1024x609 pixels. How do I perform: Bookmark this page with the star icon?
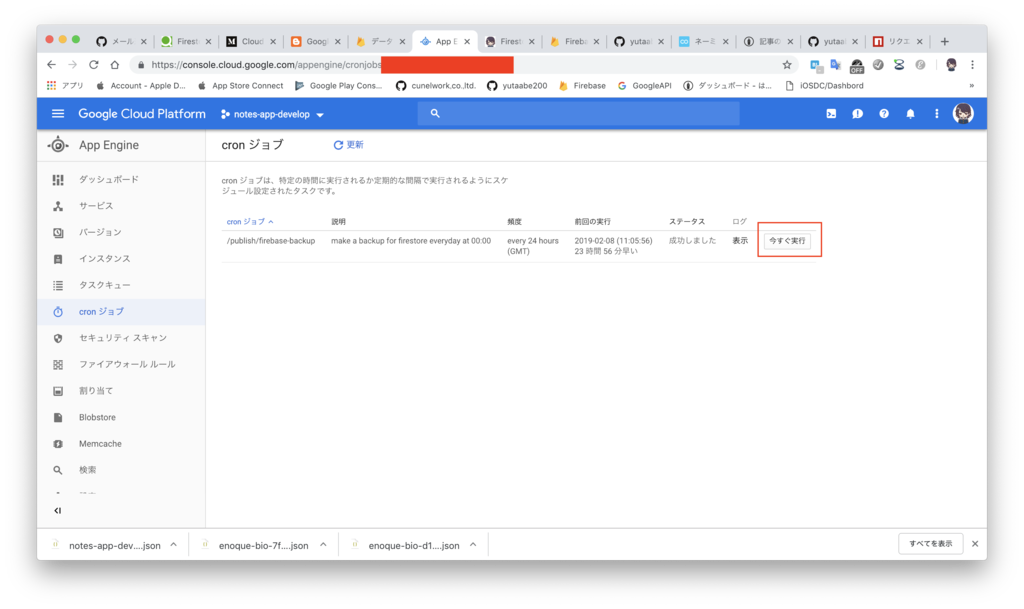click(x=787, y=65)
